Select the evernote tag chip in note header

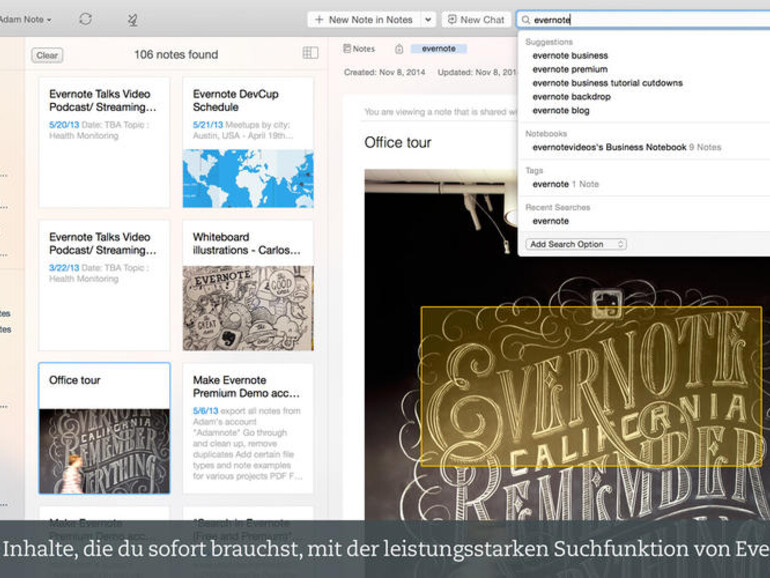[x=439, y=49]
